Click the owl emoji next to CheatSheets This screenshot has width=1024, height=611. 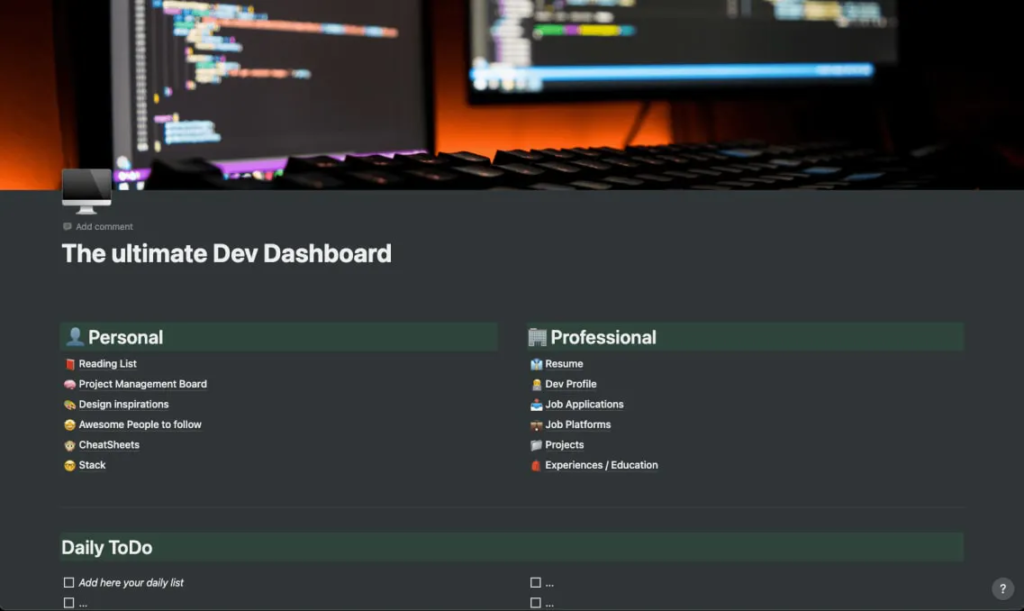pyautogui.click(x=68, y=444)
